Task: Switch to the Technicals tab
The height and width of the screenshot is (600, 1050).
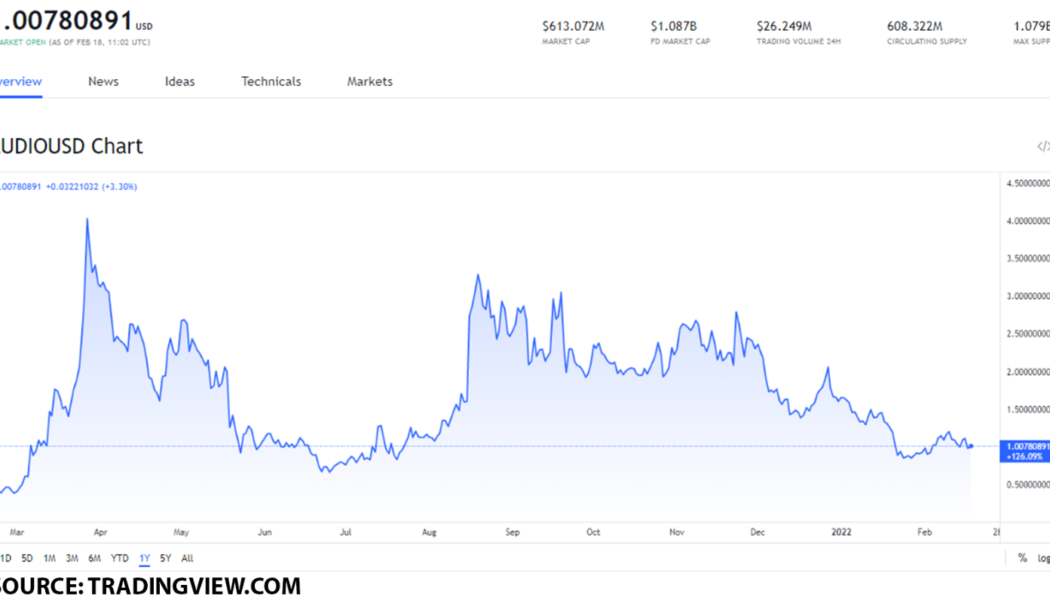Action: point(271,82)
